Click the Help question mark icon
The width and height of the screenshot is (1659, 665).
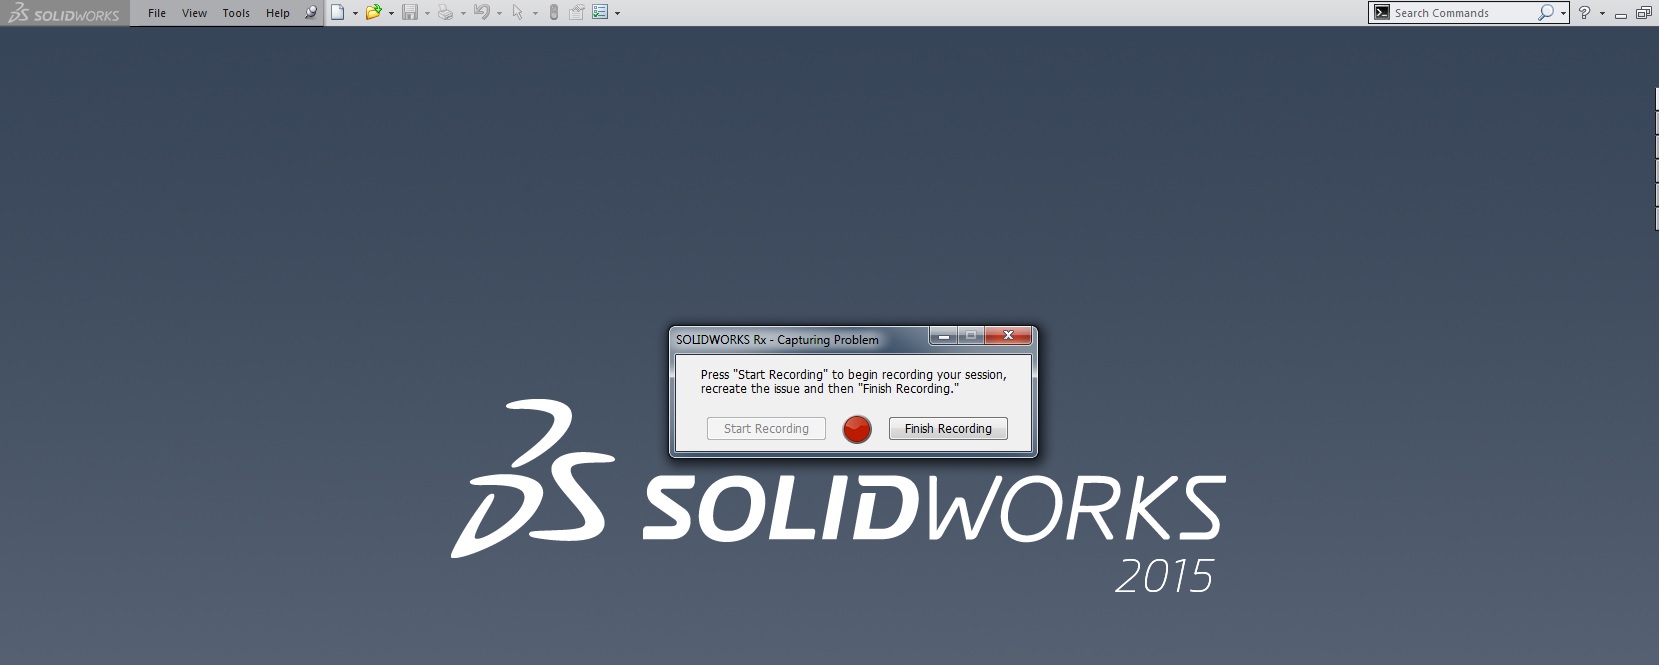tap(1584, 13)
